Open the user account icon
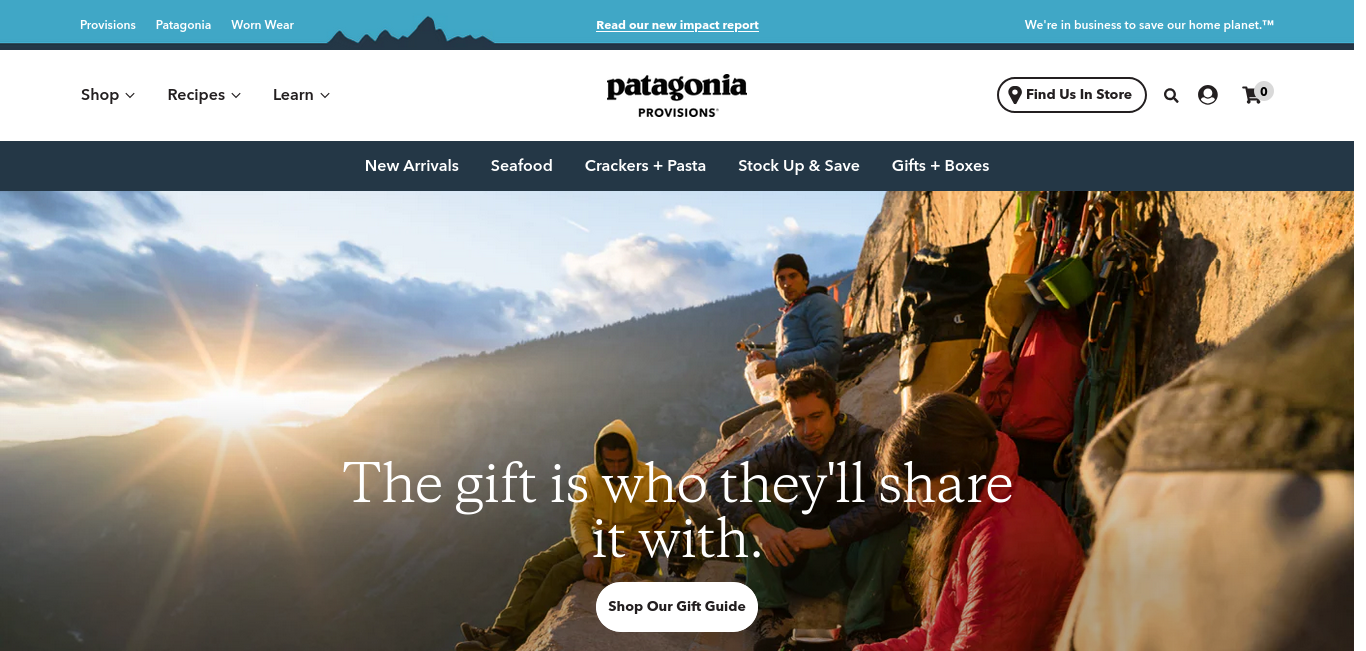This screenshot has width=1366, height=651. coord(1208,95)
